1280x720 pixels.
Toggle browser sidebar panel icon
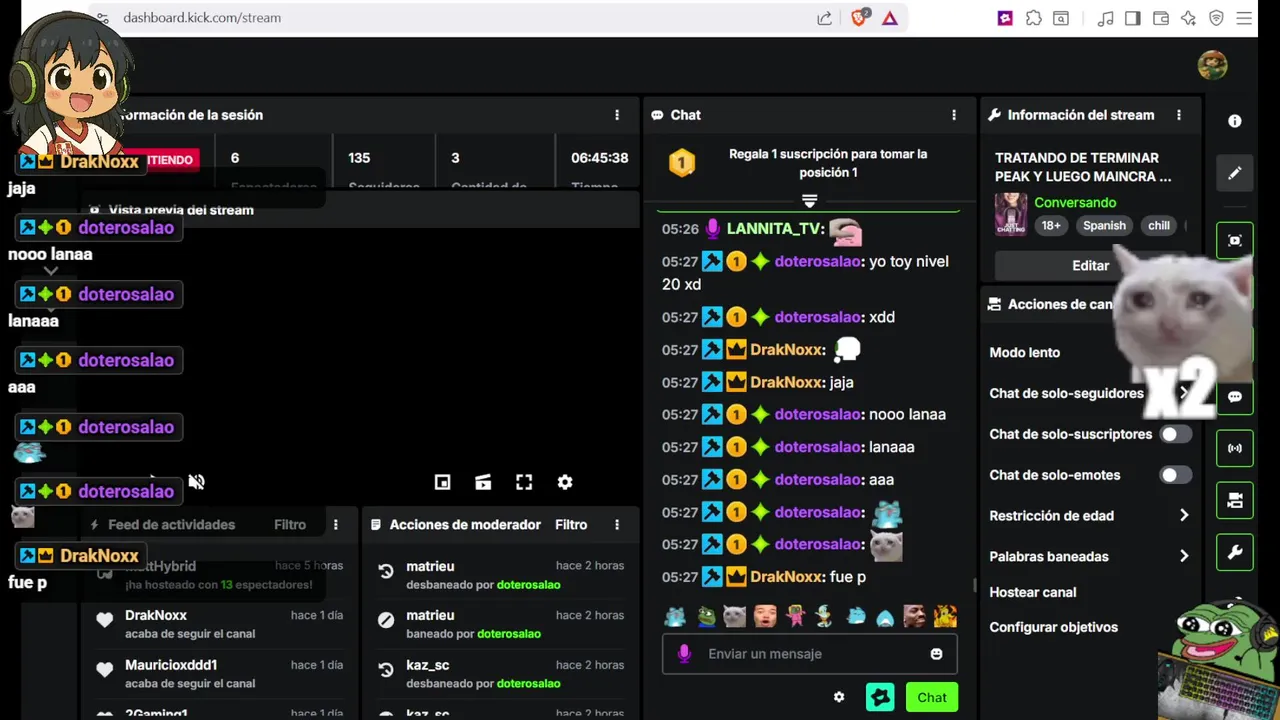1133,18
